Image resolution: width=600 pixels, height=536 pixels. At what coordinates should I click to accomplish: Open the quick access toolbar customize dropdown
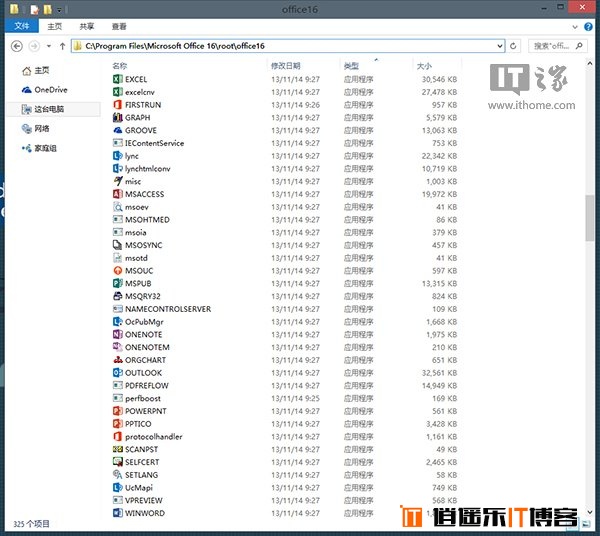[60, 9]
